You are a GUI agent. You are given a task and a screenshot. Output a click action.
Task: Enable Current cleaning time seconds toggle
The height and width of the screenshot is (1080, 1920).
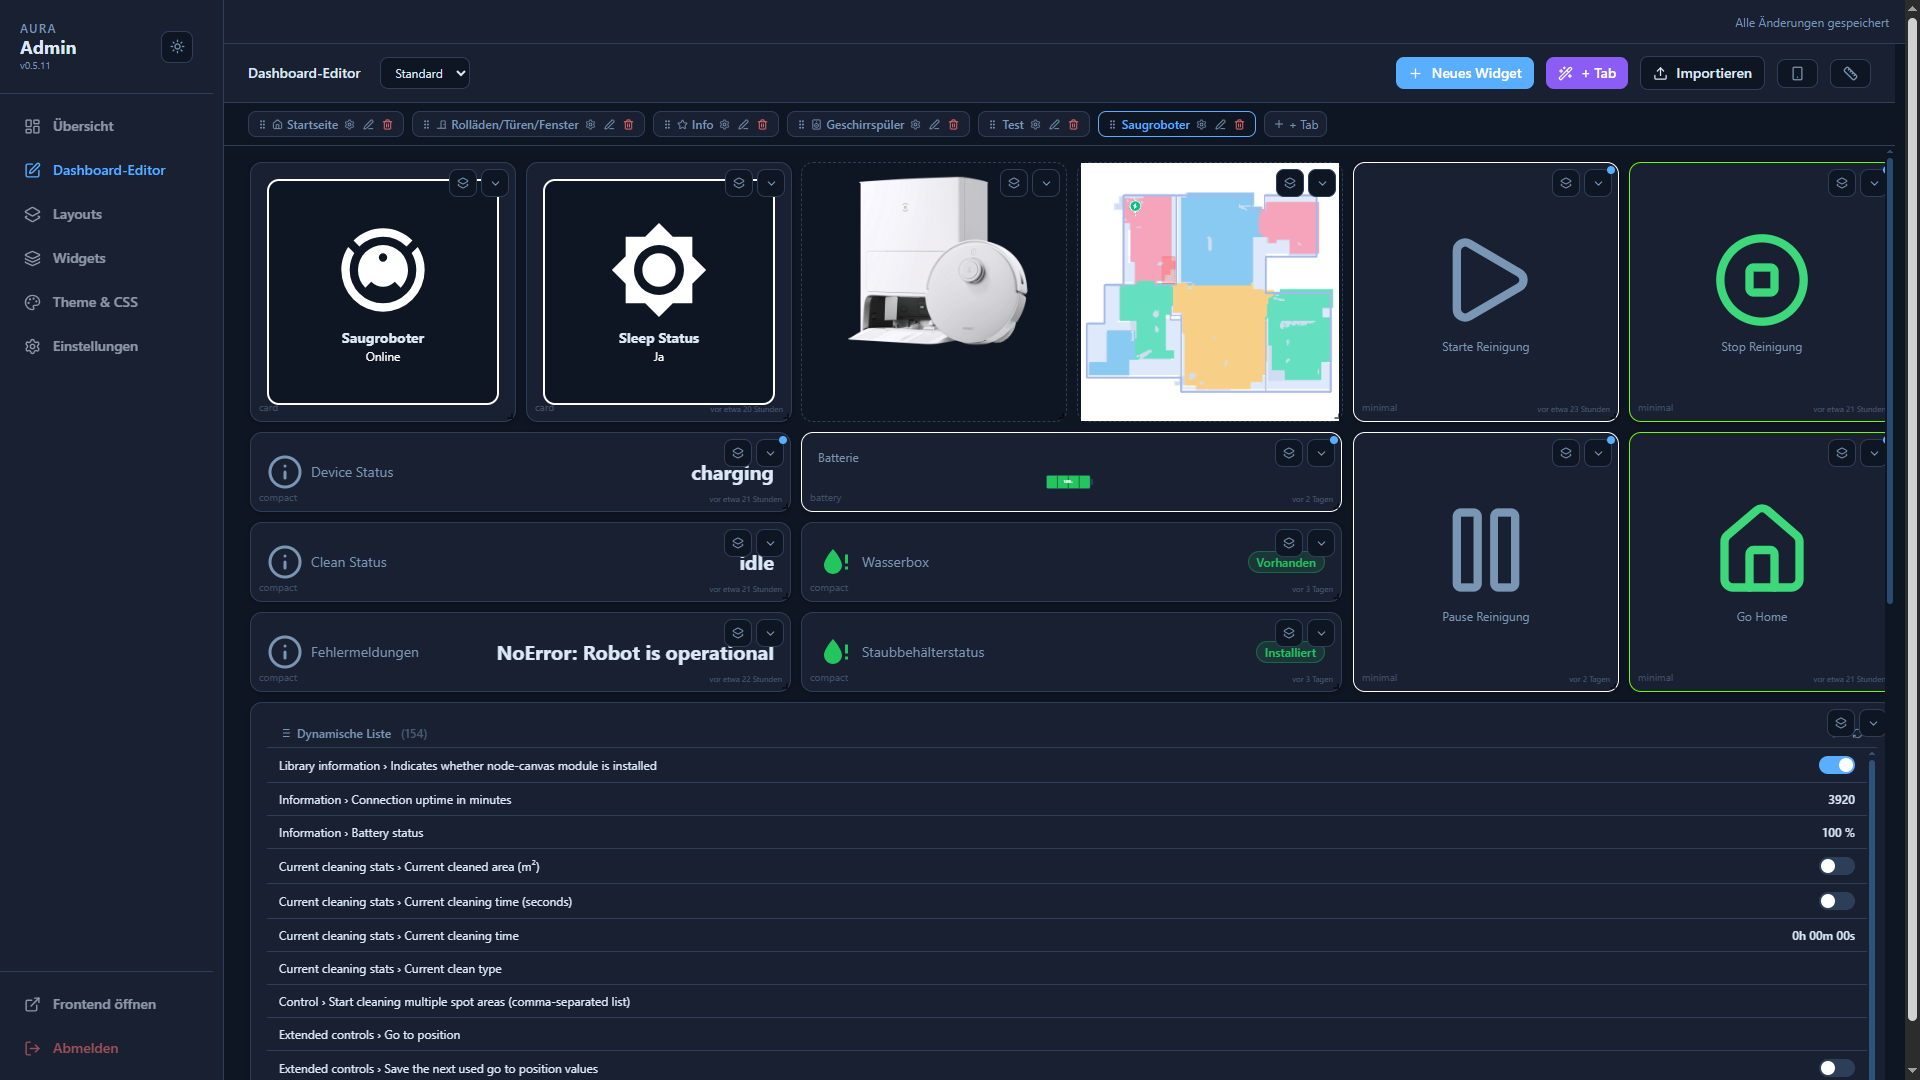pyautogui.click(x=1837, y=901)
